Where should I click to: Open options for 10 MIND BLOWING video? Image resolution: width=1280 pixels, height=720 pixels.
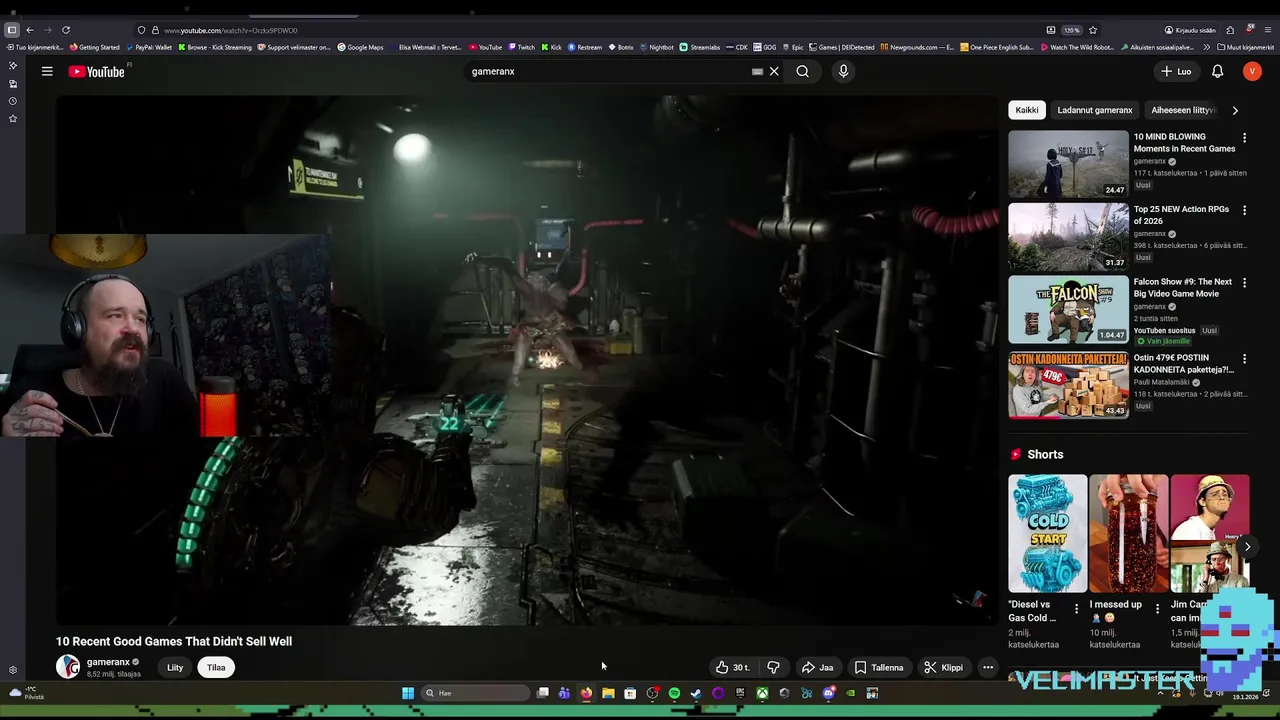pos(1244,138)
